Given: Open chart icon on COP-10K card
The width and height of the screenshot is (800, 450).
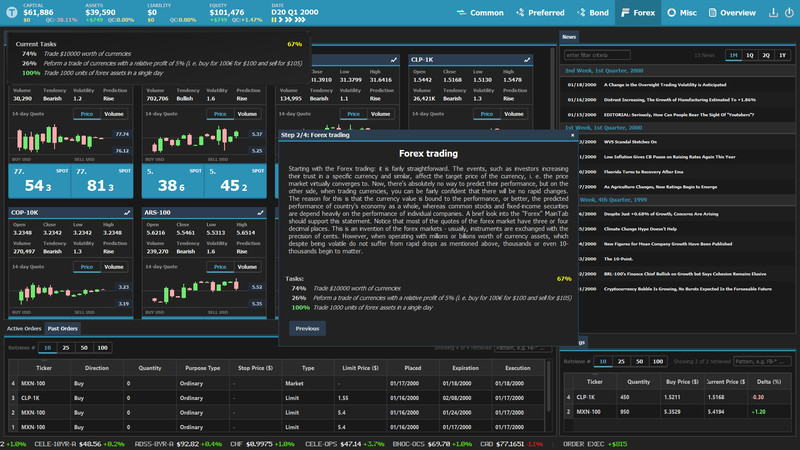Looking at the screenshot, I should tap(127, 212).
